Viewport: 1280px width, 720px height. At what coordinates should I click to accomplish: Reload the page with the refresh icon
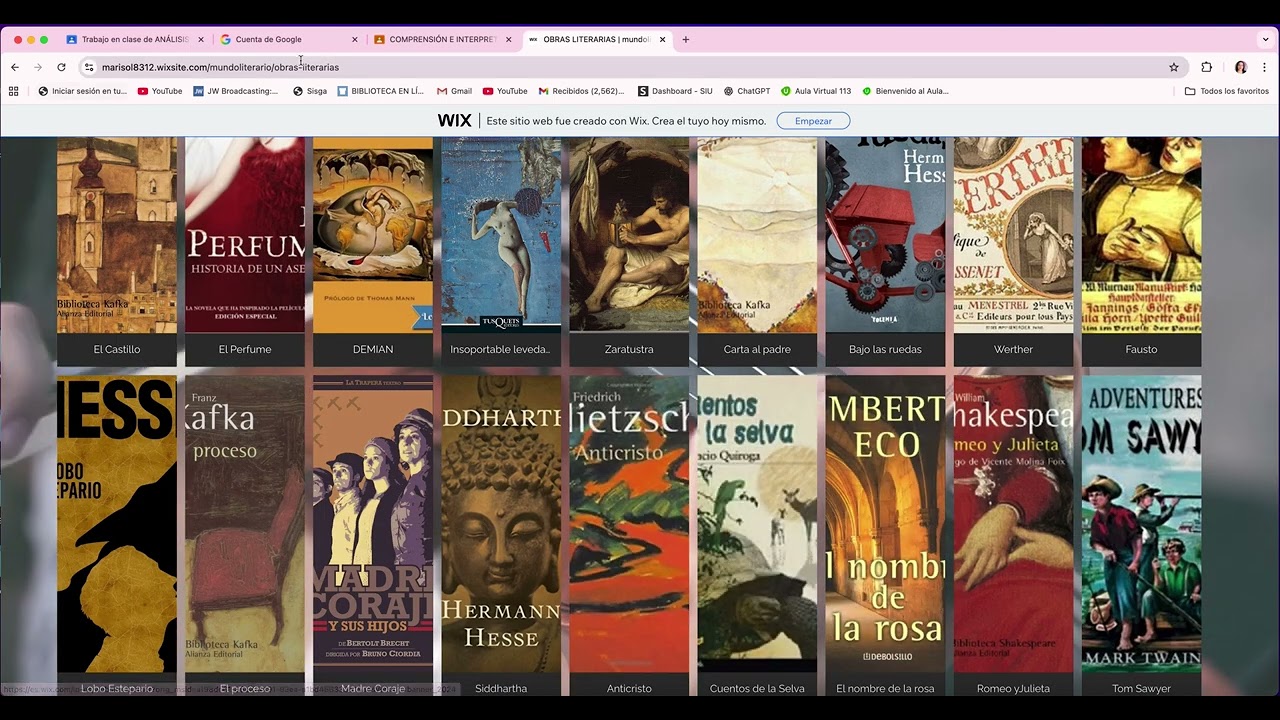(x=61, y=67)
